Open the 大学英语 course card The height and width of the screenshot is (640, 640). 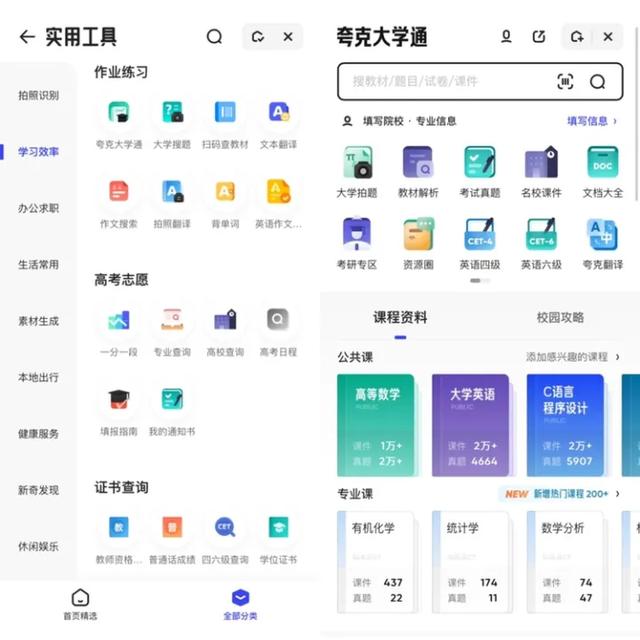(x=471, y=425)
